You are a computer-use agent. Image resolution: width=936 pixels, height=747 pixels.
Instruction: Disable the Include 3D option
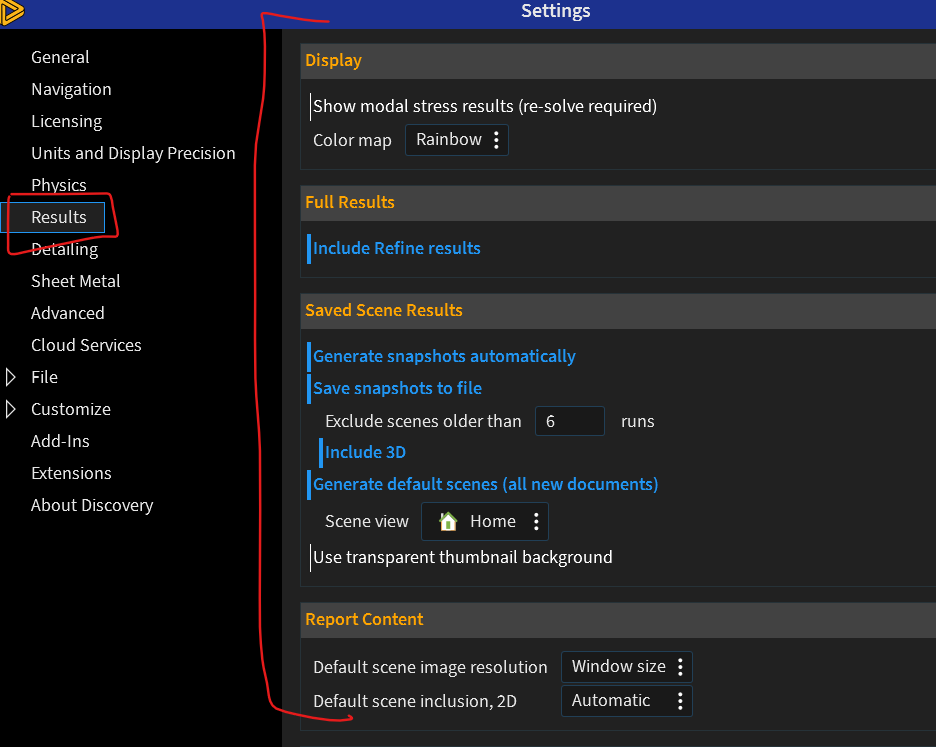(365, 452)
